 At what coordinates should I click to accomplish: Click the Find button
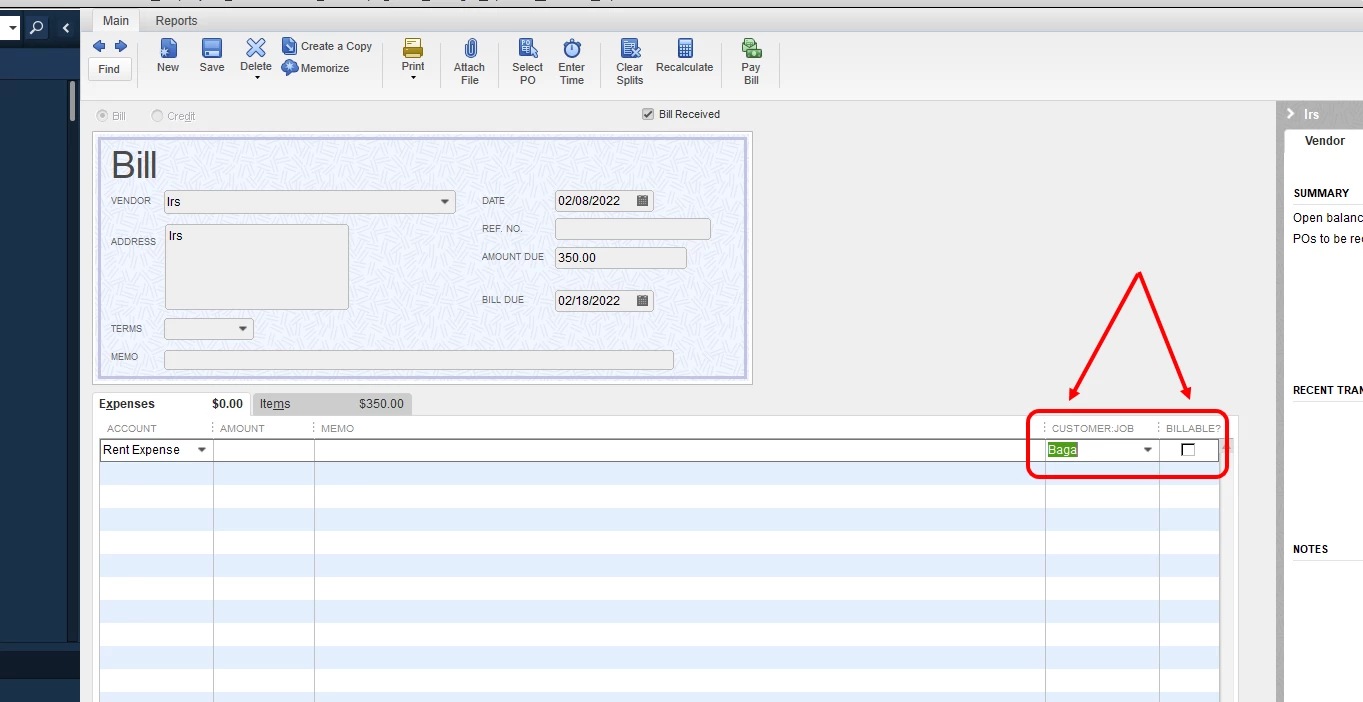[x=109, y=69]
